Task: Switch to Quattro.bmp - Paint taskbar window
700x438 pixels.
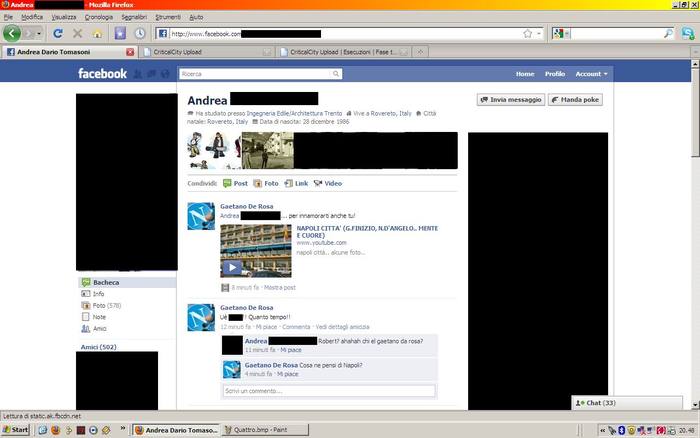Action: [x=265, y=430]
